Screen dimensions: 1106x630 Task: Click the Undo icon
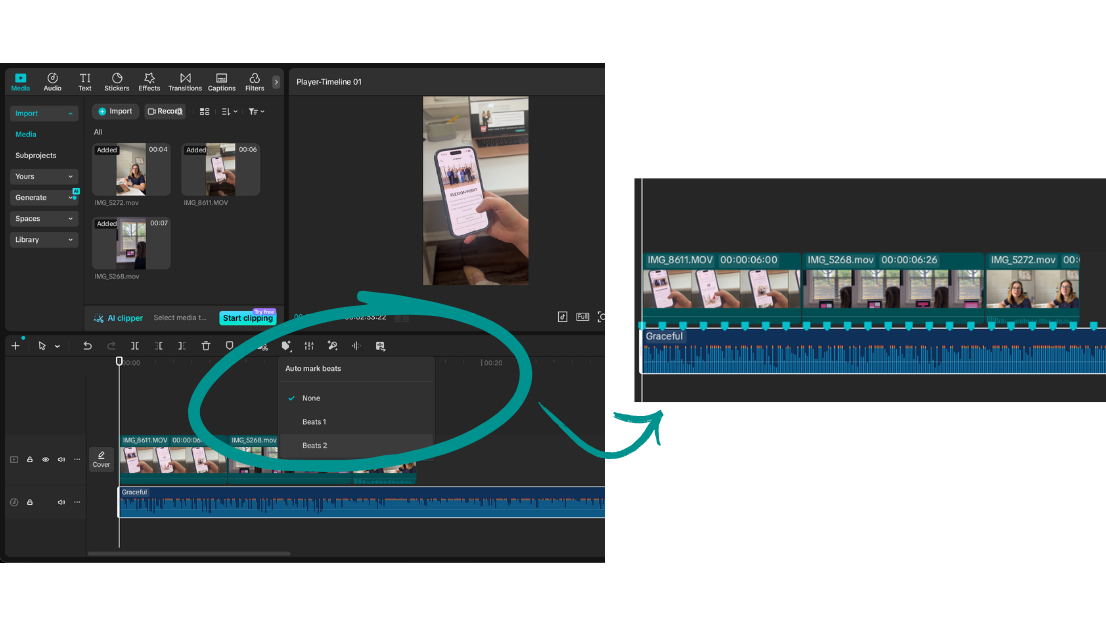pyautogui.click(x=87, y=346)
